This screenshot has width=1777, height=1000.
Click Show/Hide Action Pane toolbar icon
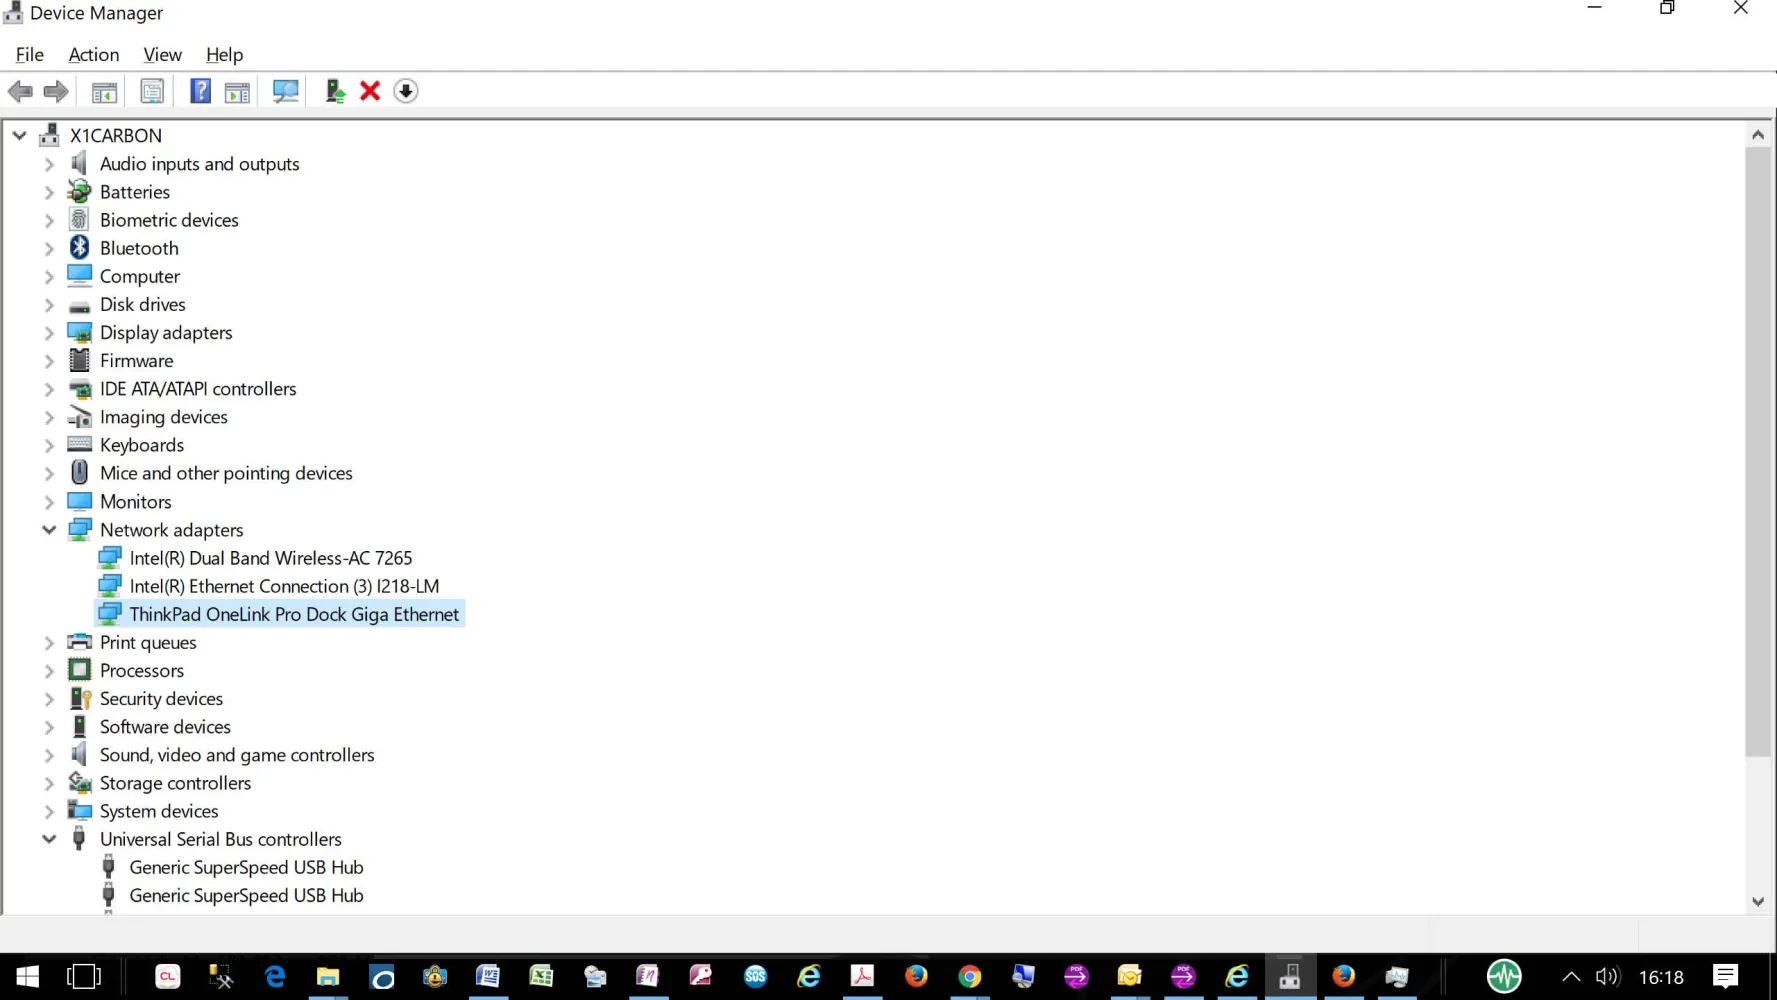coord(237,92)
